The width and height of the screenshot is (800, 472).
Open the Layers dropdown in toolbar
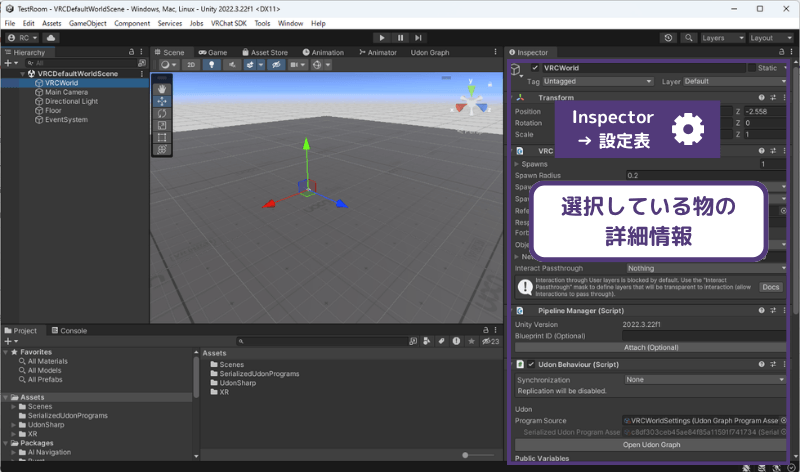[x=722, y=38]
